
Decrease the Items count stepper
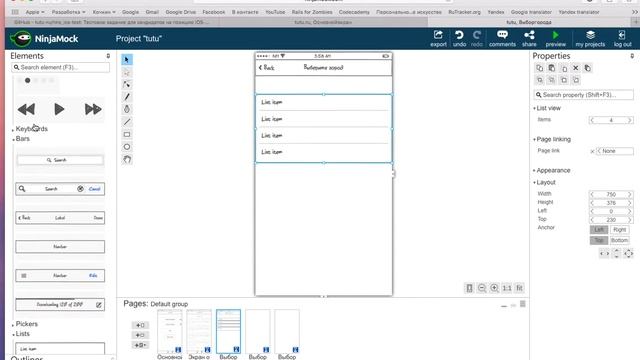592,120
